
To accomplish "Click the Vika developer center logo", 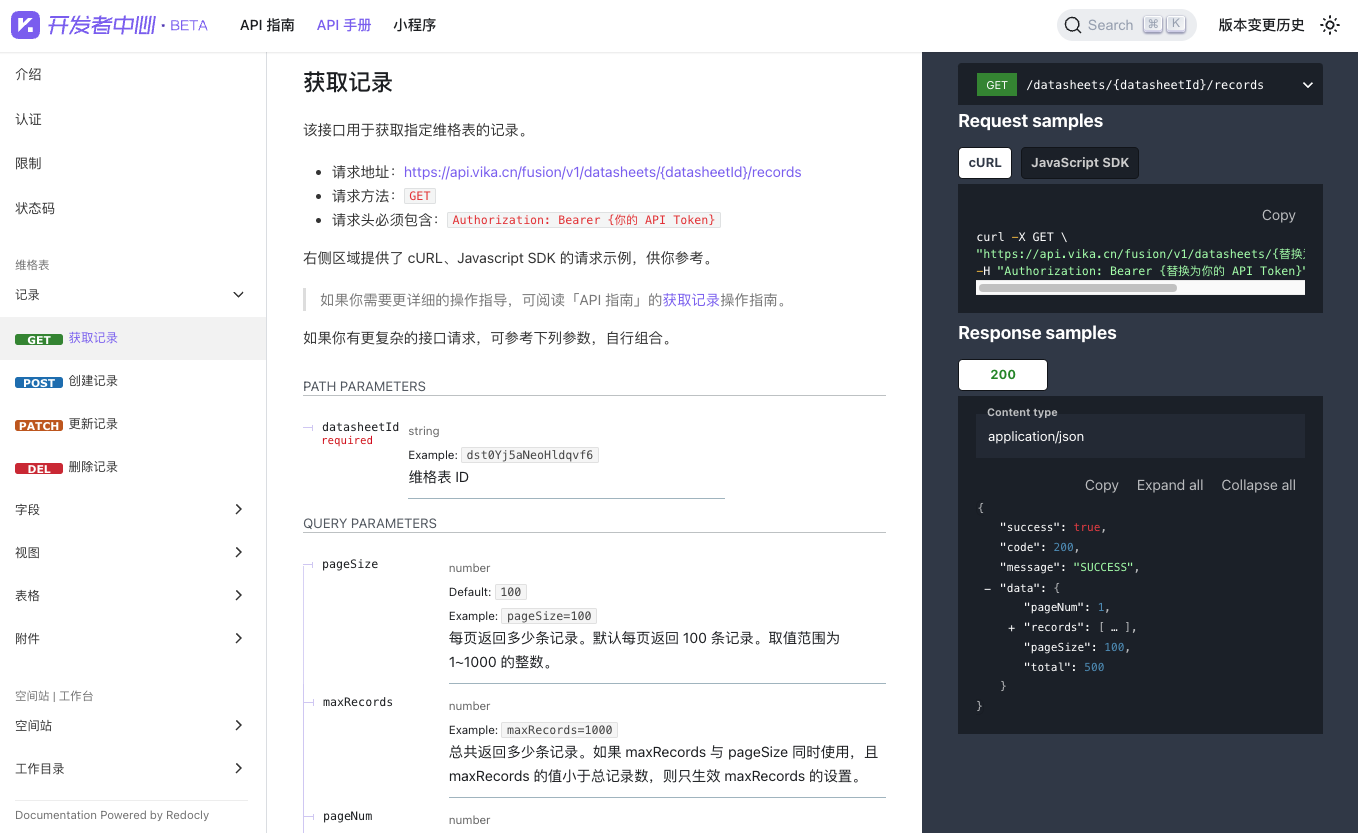I will [x=25, y=25].
